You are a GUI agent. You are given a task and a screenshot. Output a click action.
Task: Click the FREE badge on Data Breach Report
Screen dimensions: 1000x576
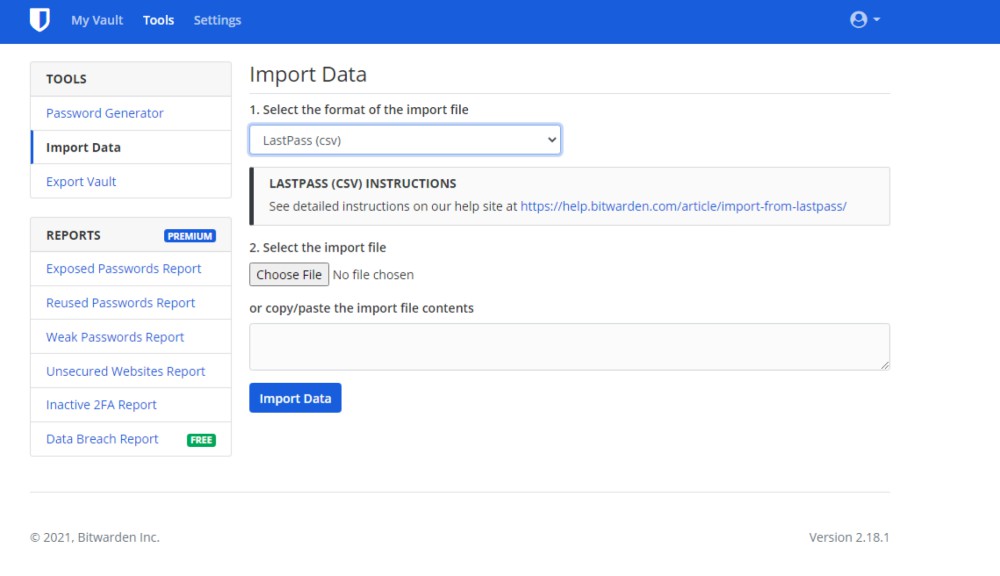coord(202,440)
